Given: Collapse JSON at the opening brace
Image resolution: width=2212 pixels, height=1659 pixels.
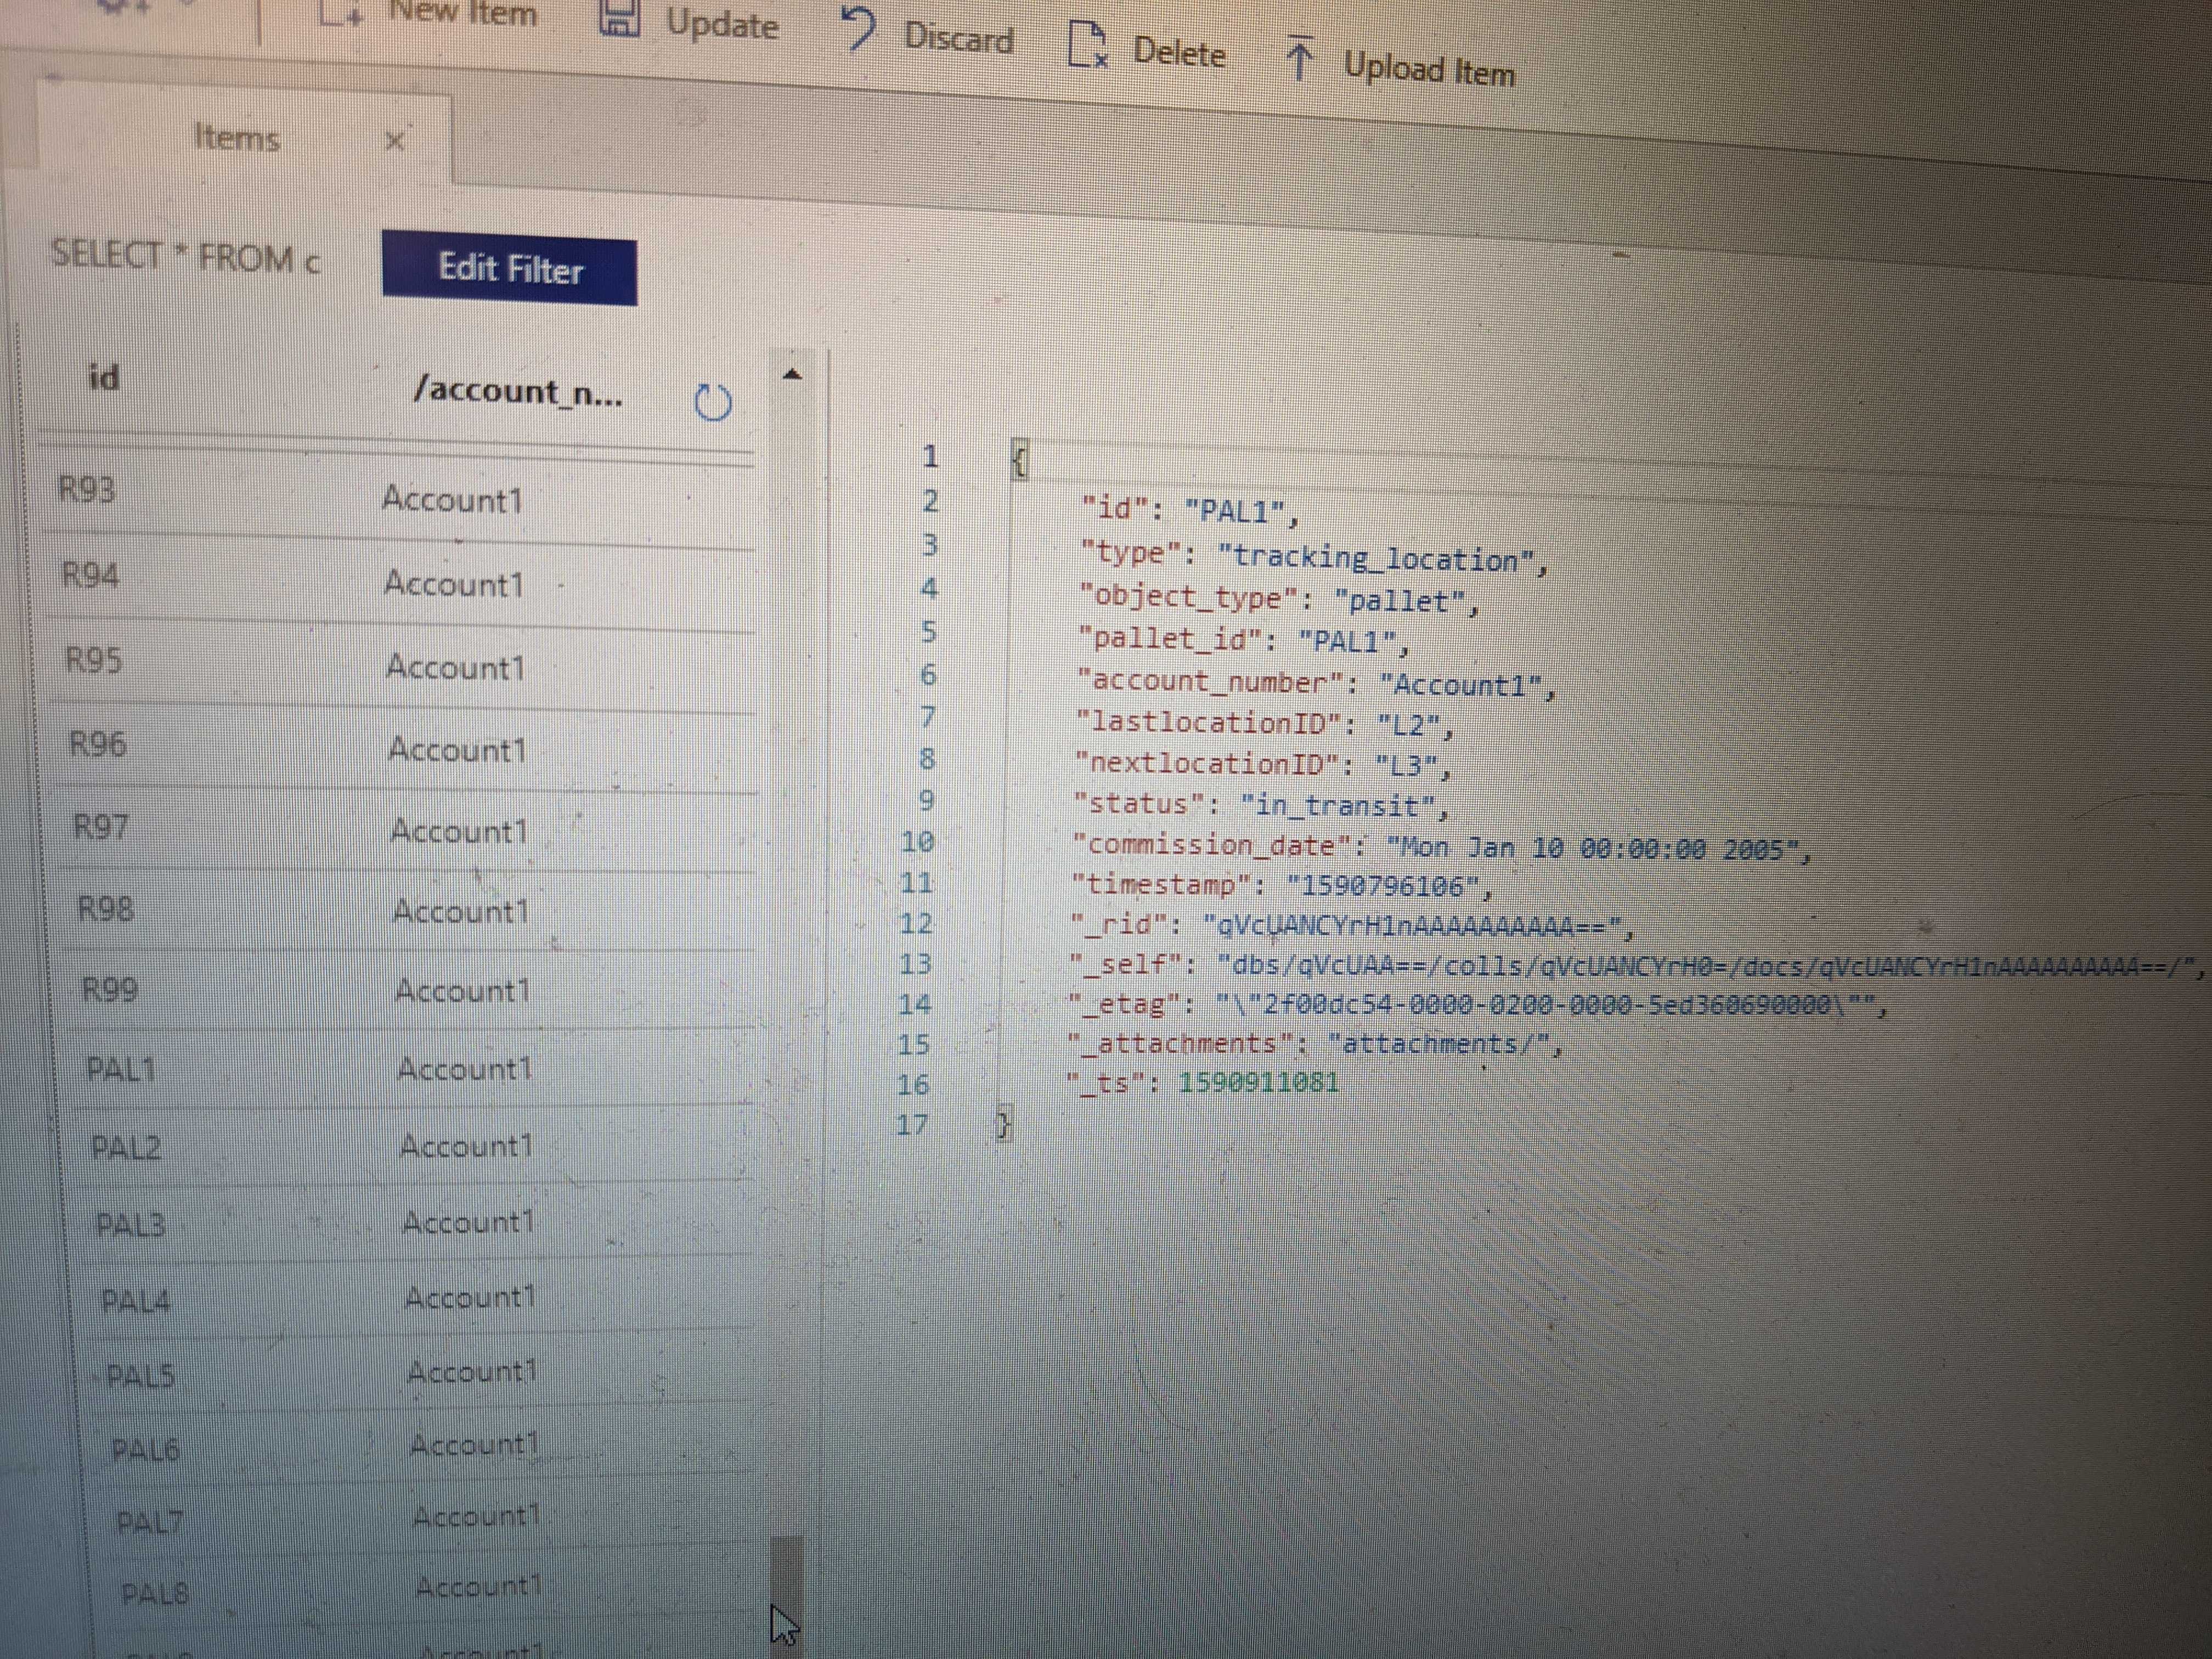Looking at the screenshot, I should (x=1019, y=461).
